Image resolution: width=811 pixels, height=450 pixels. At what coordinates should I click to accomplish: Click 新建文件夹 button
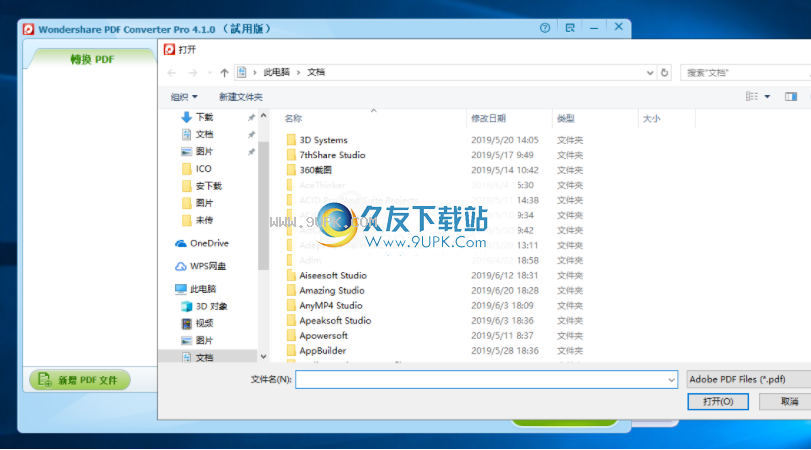(x=241, y=97)
